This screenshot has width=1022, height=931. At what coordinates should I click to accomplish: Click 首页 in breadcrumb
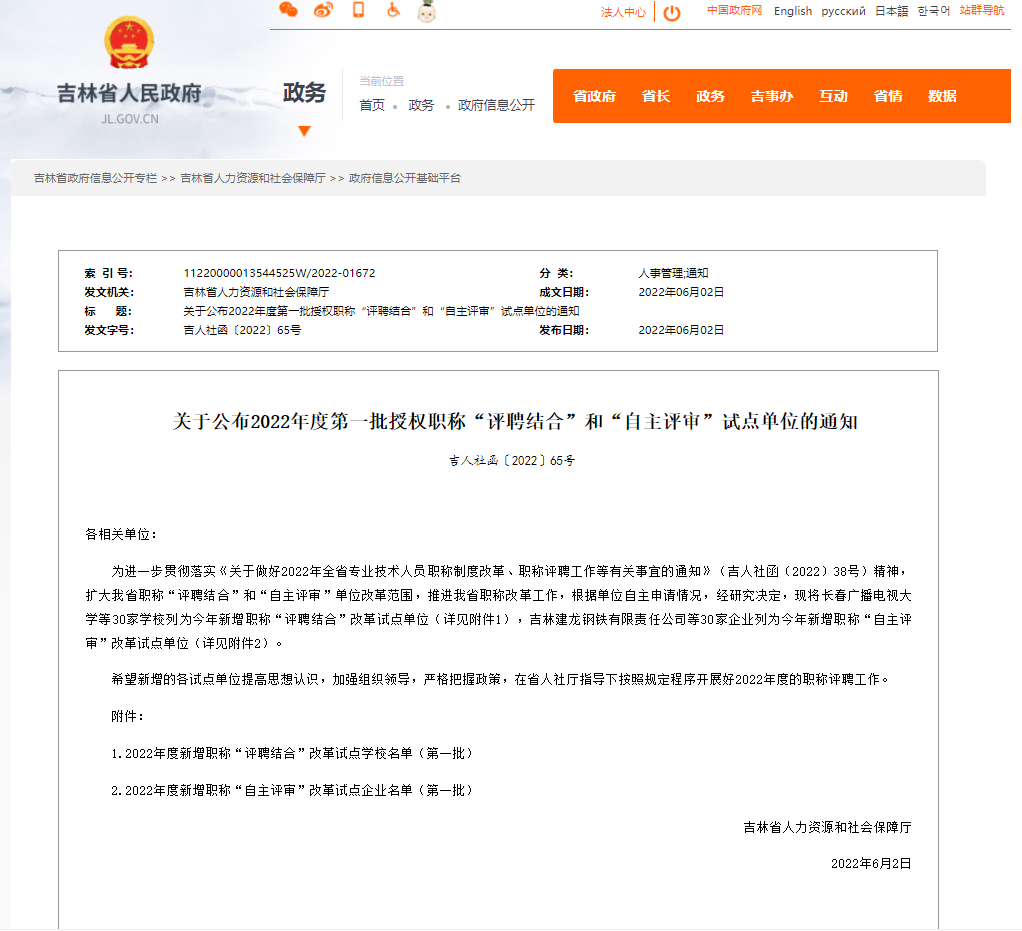point(372,105)
